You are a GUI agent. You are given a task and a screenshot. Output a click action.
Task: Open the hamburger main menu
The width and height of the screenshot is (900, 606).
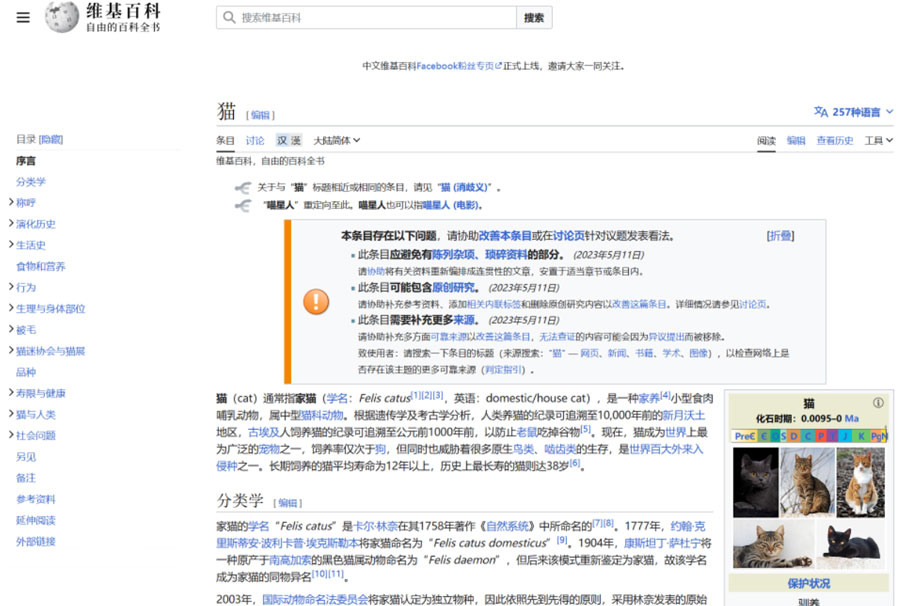[23, 18]
